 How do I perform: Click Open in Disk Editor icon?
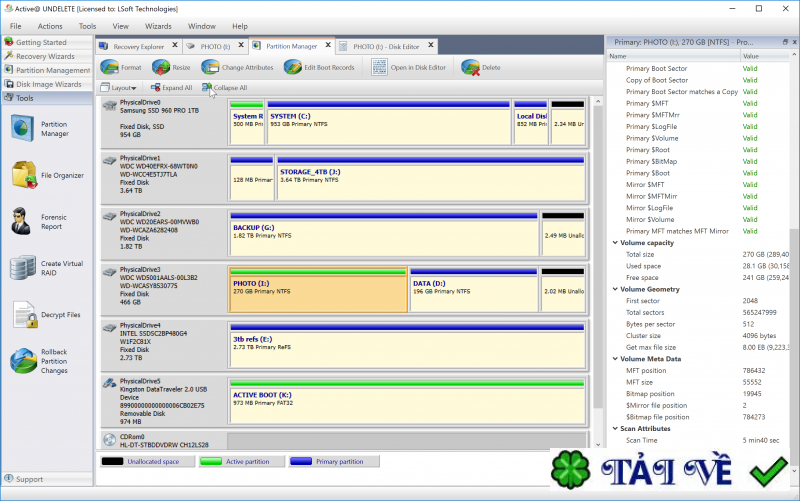click(379, 67)
